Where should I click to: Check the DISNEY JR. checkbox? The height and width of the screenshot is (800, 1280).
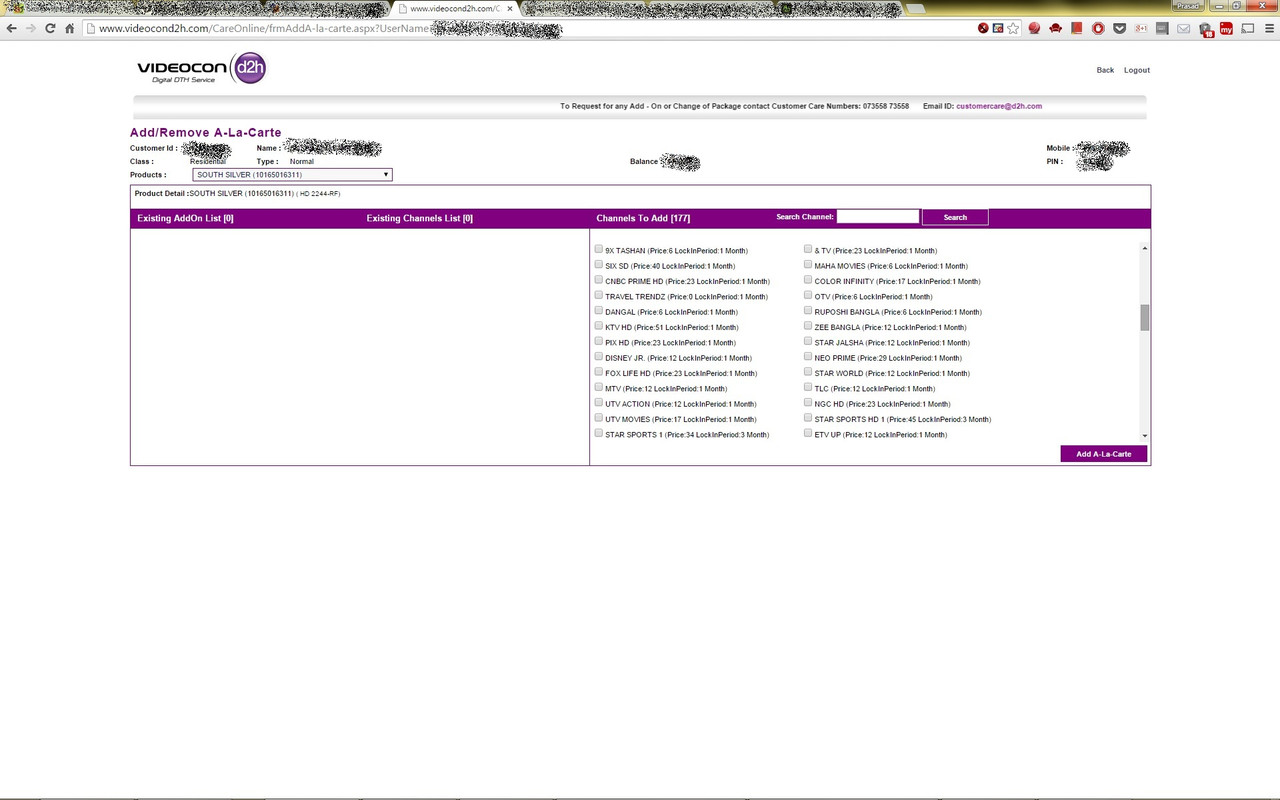[x=599, y=356]
